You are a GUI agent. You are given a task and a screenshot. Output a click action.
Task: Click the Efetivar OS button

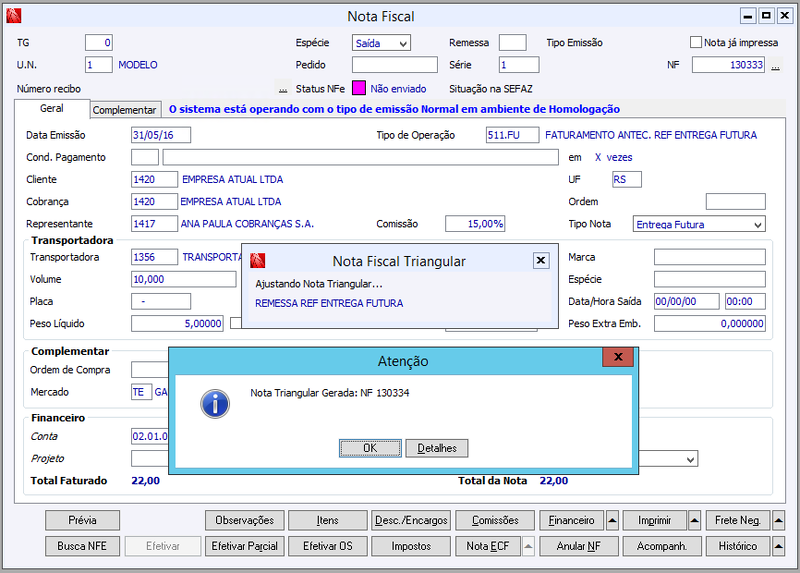328,546
